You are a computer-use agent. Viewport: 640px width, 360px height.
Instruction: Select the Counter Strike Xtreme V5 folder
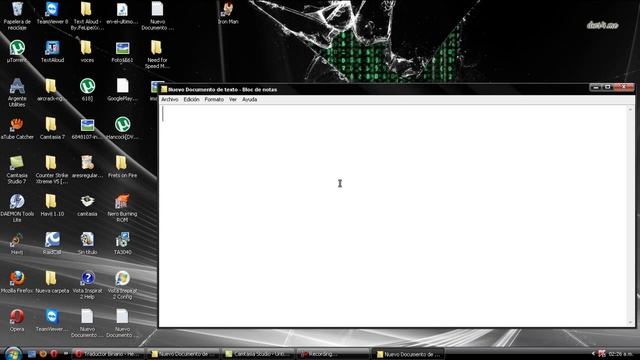tap(51, 170)
